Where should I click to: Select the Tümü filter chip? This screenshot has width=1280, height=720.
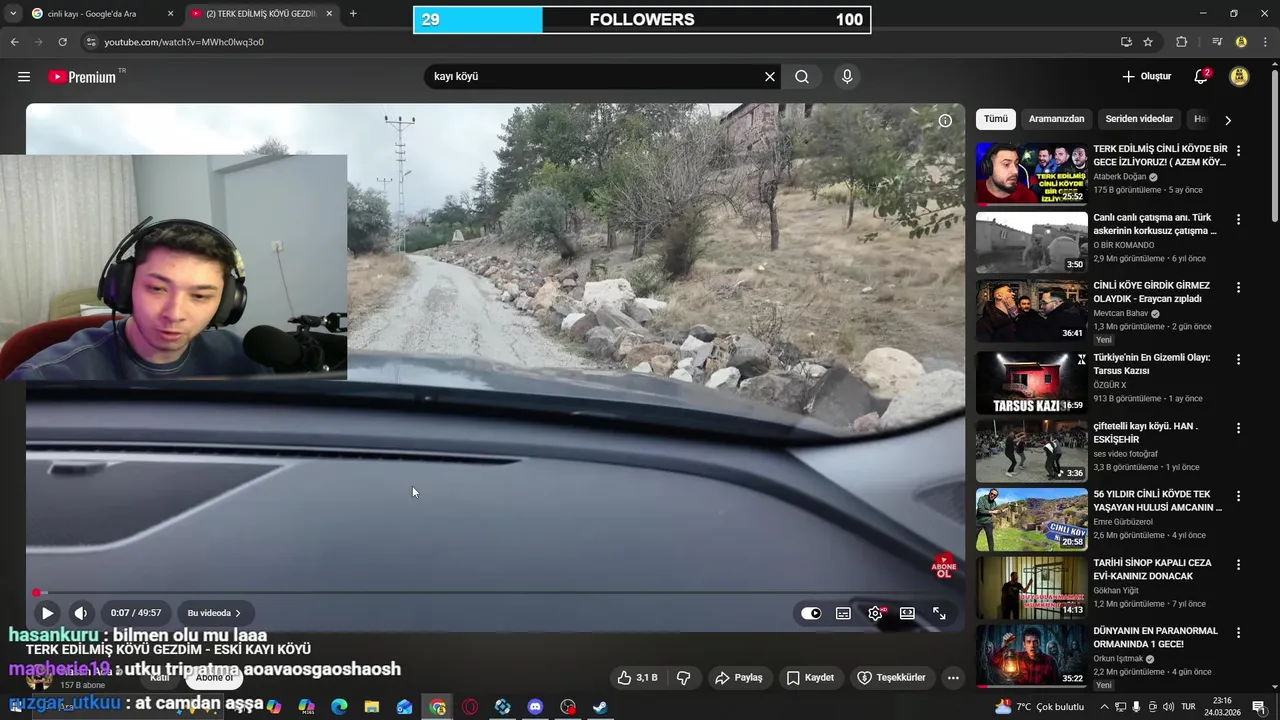click(996, 119)
